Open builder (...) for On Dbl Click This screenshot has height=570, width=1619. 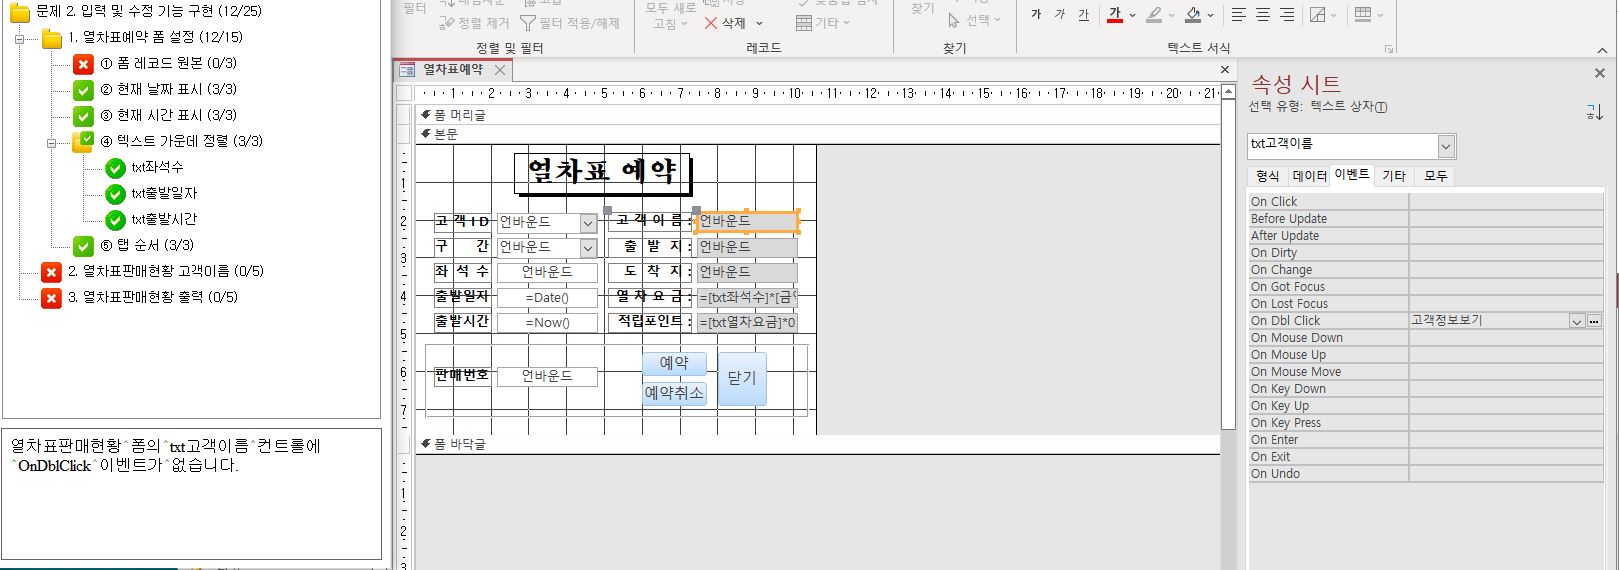coord(1594,321)
